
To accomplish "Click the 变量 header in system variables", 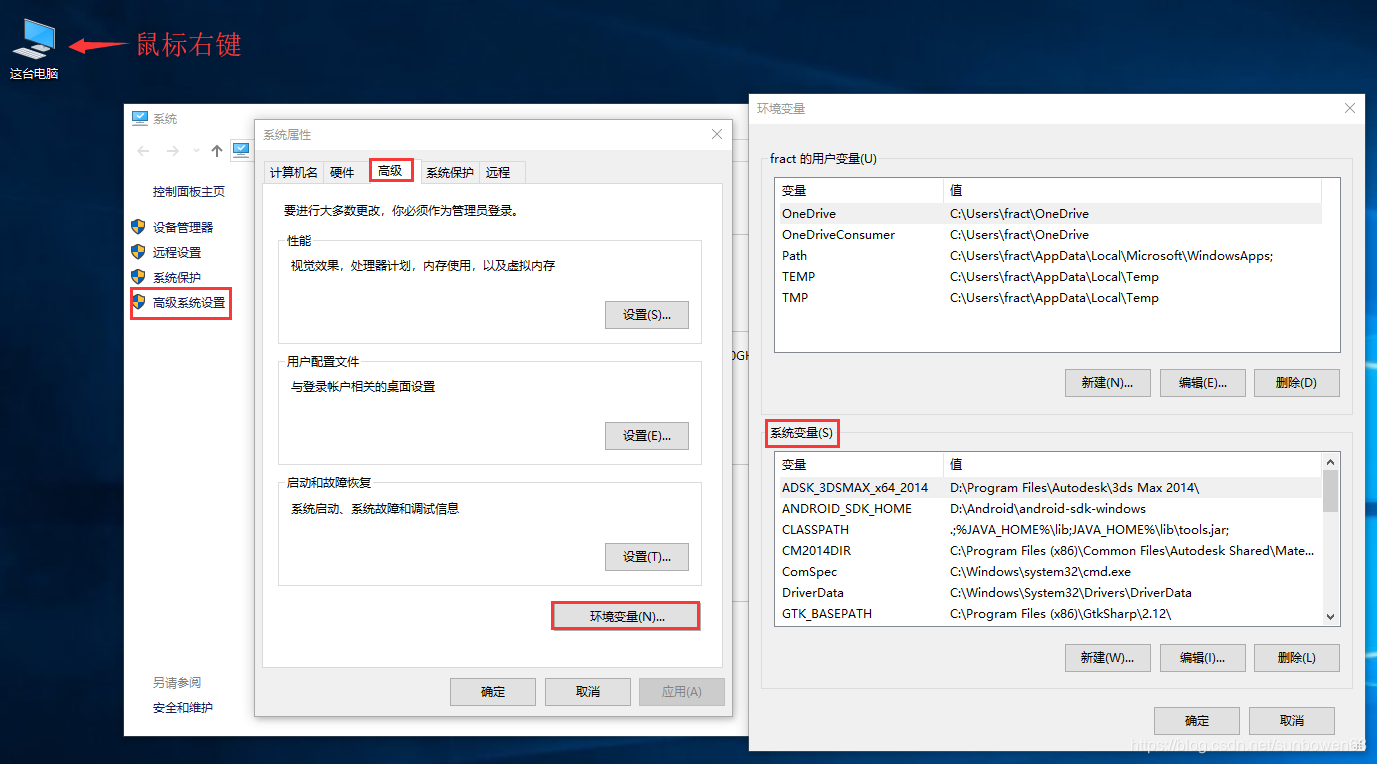I will (859, 464).
